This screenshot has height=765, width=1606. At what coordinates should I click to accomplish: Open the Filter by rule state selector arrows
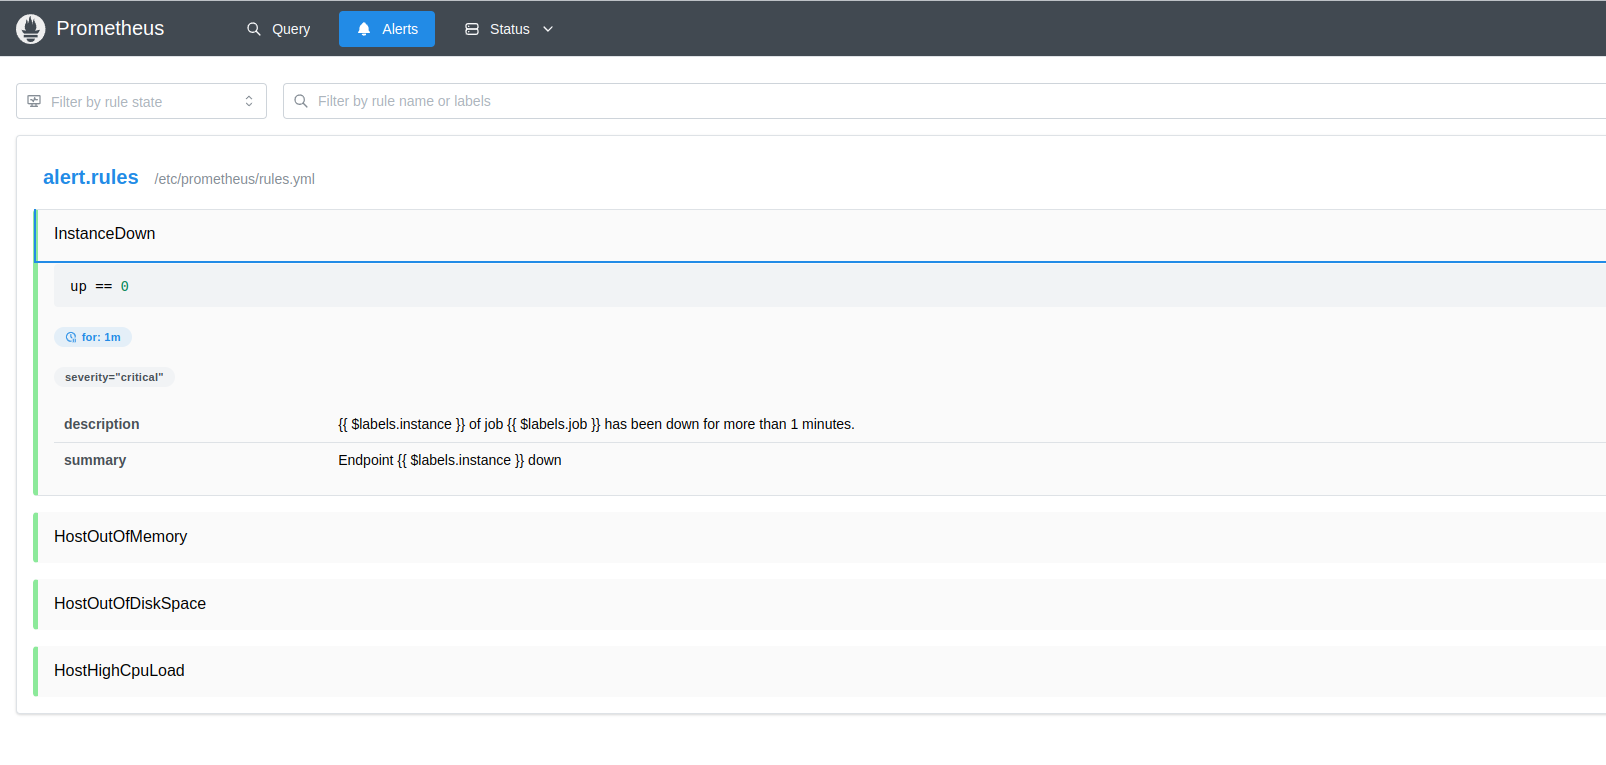(249, 101)
